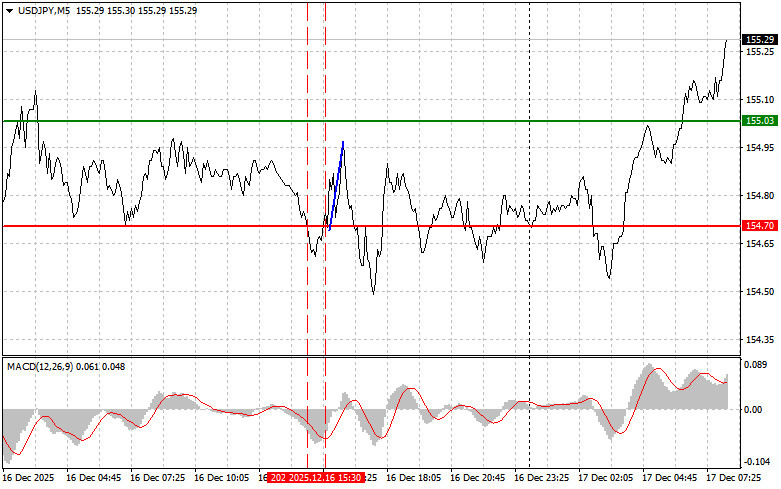Select the USDJPY,M5 chart title text
The image size is (781, 489).
pos(44,10)
